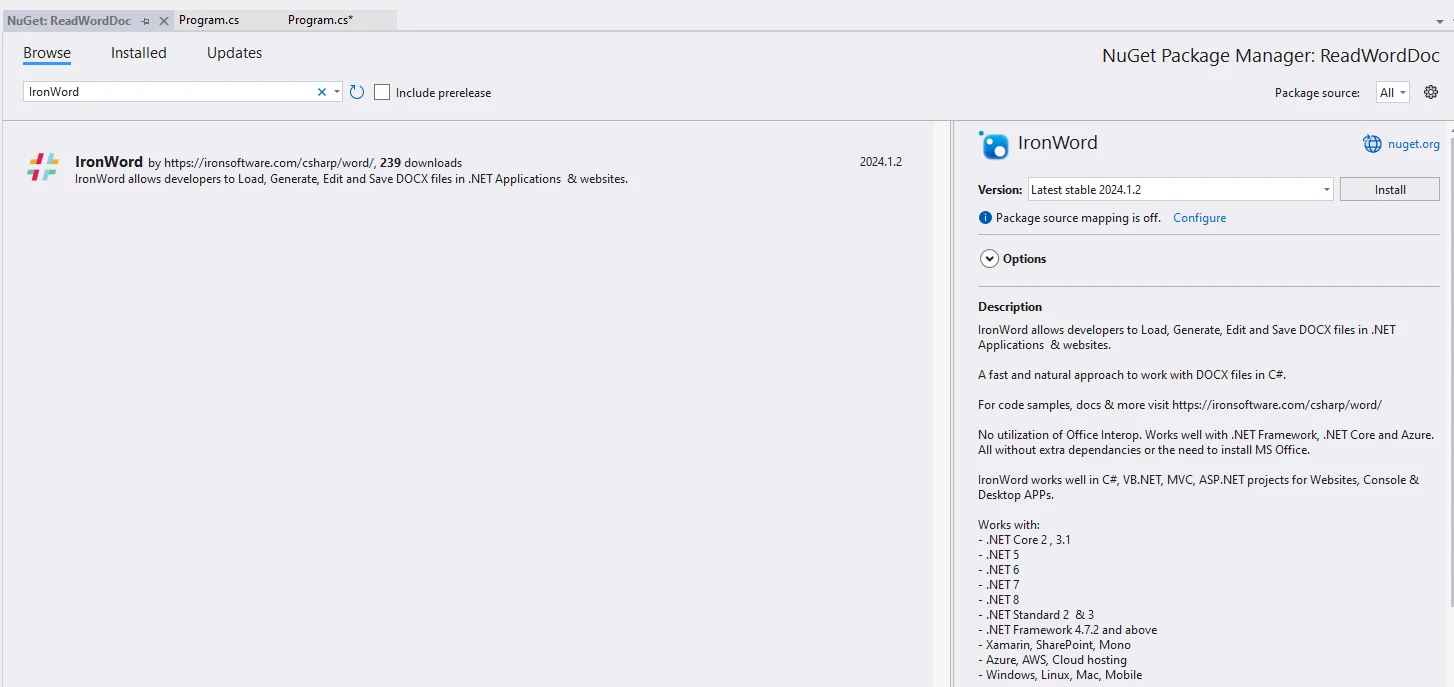Viewport: 1454px width, 687px height.
Task: Clear the IronWord search text with X
Action: point(322,92)
